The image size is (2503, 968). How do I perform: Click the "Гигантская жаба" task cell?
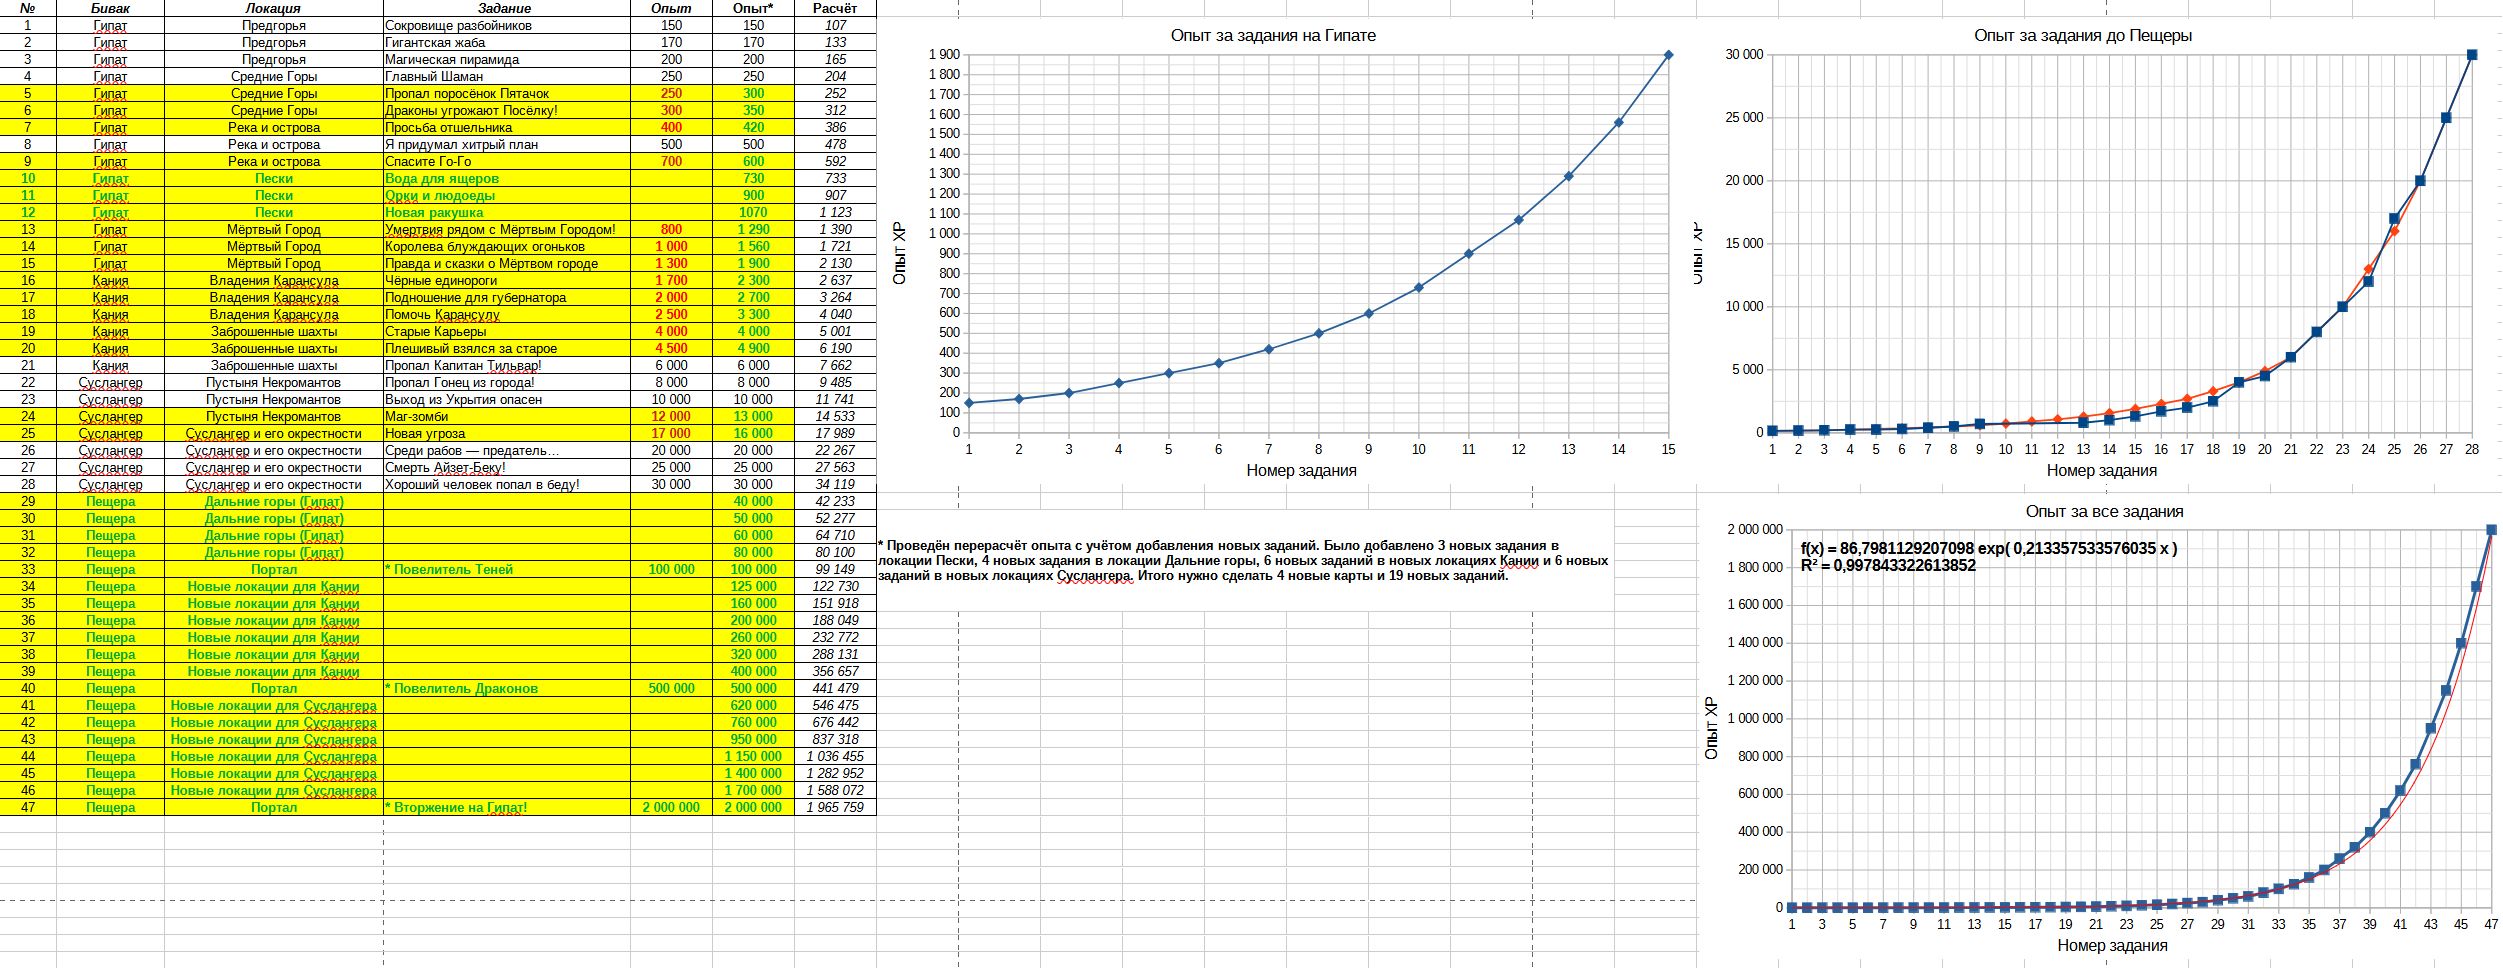pyautogui.click(x=436, y=42)
